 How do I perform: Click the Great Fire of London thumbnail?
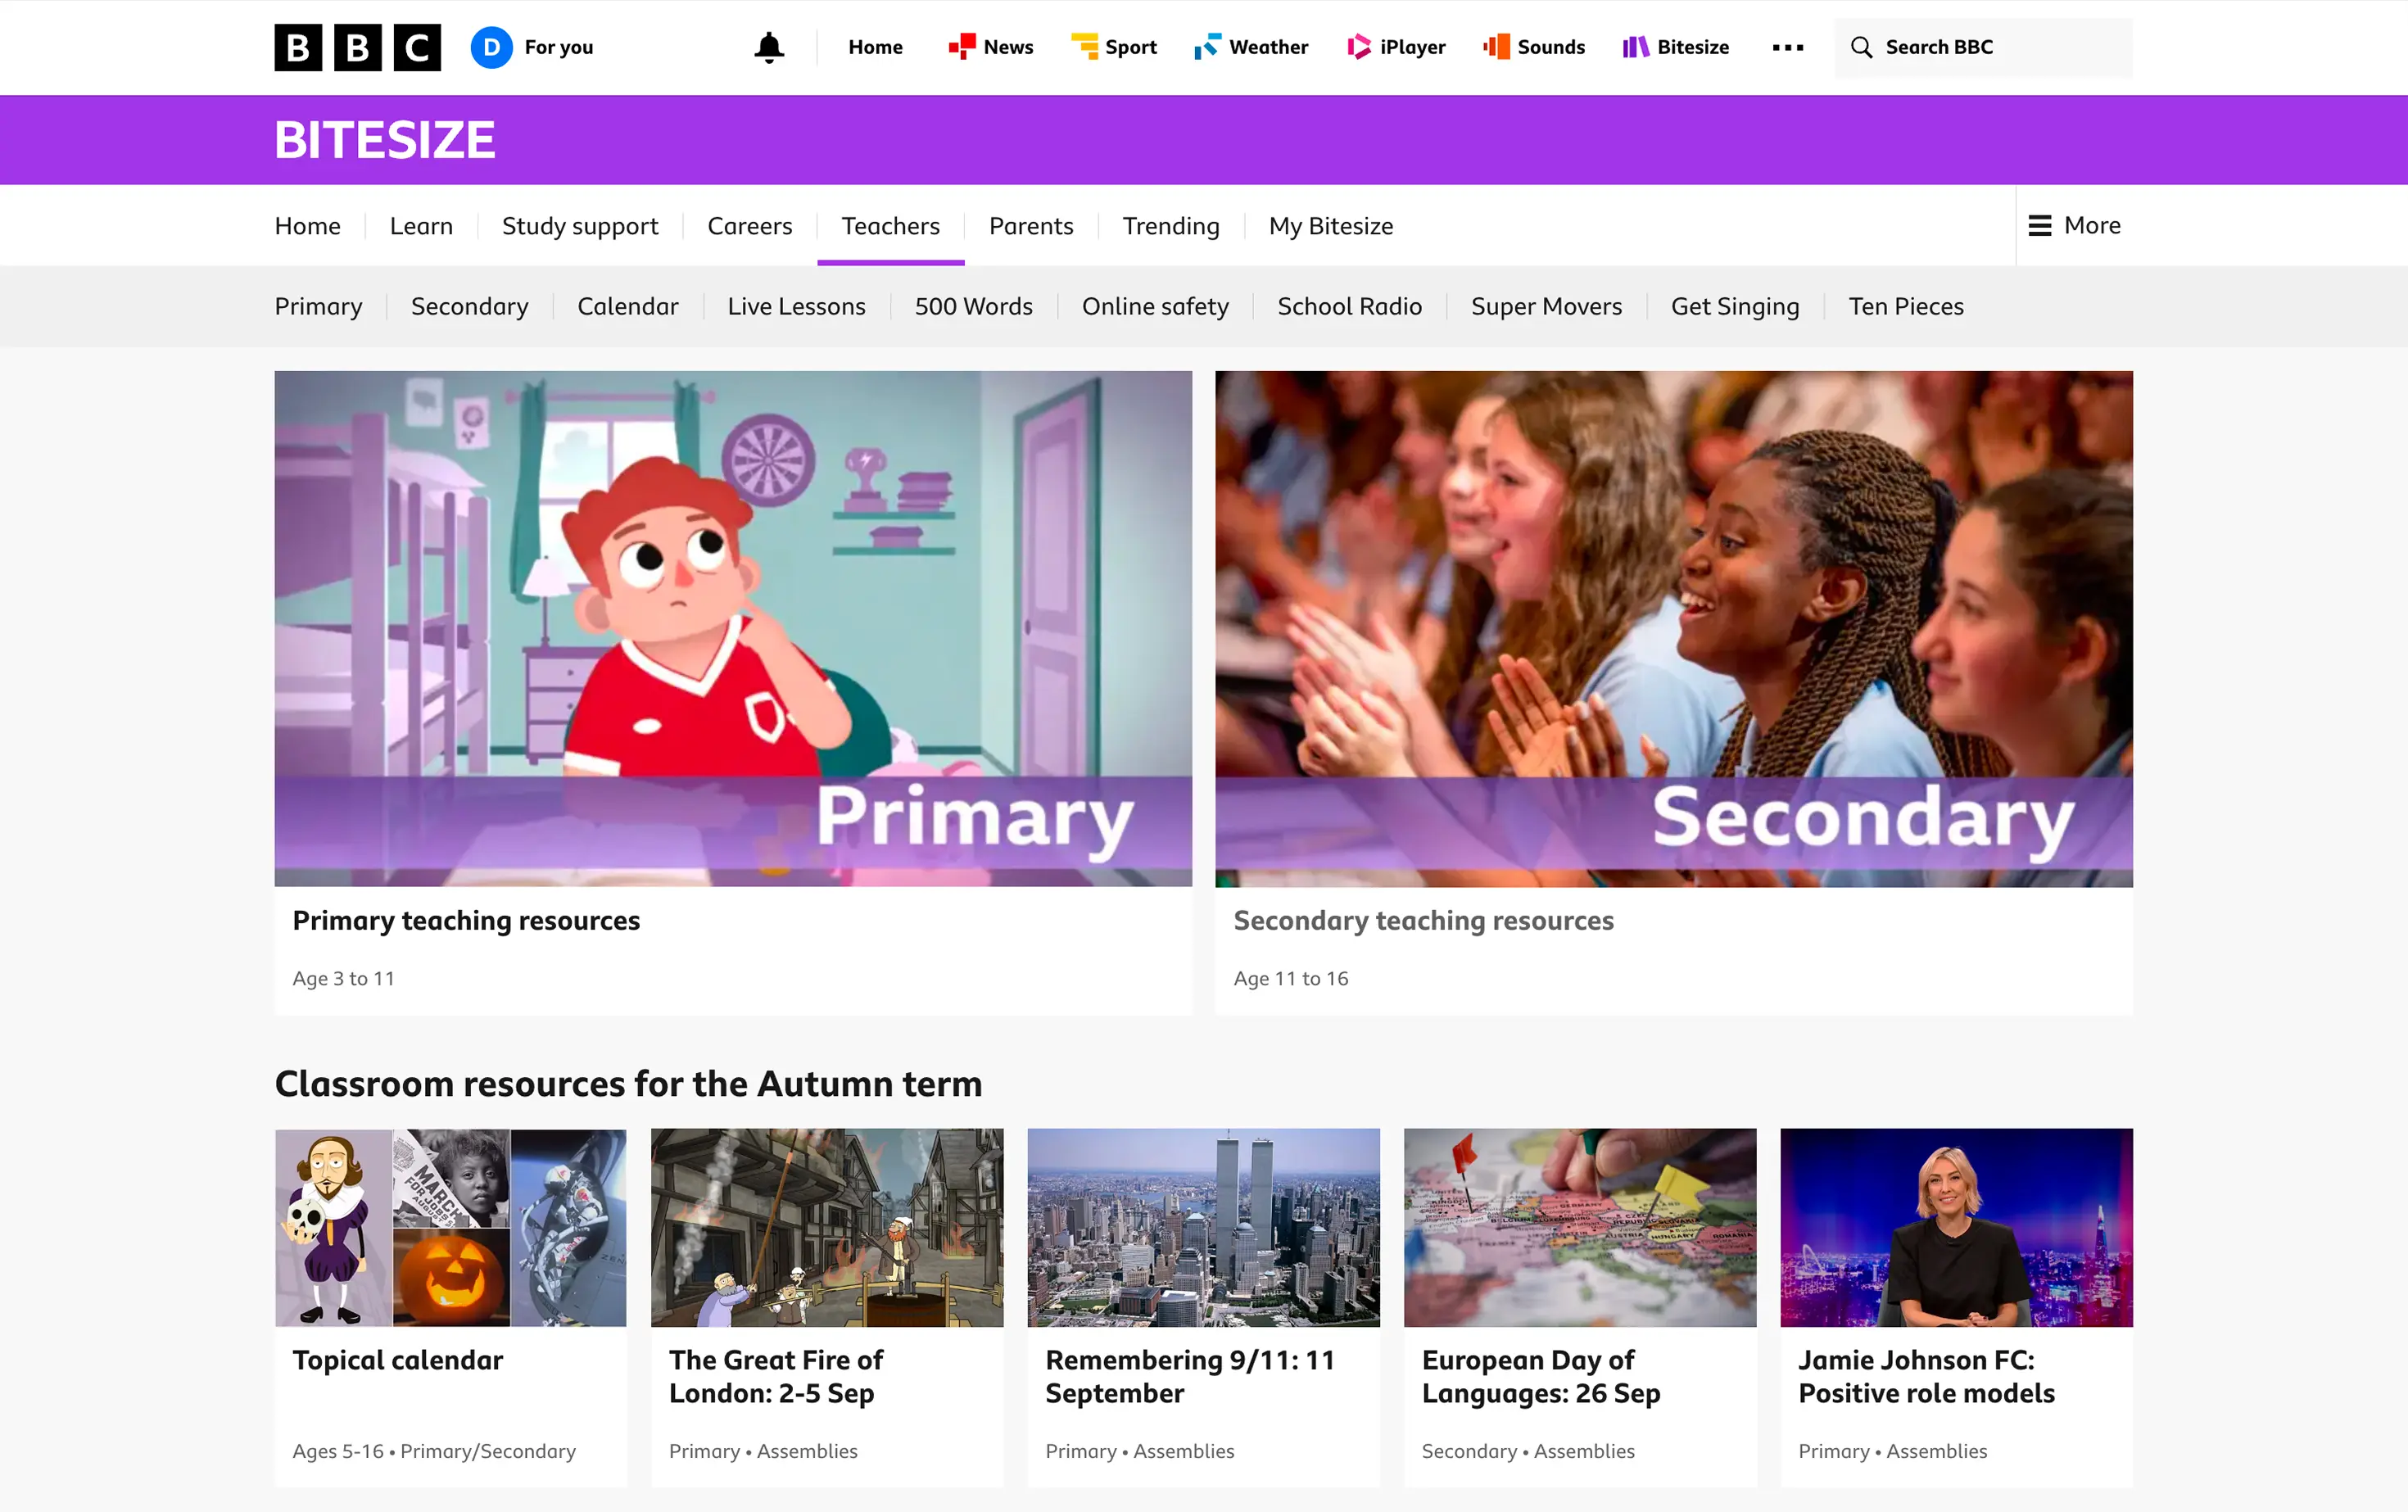coord(827,1228)
